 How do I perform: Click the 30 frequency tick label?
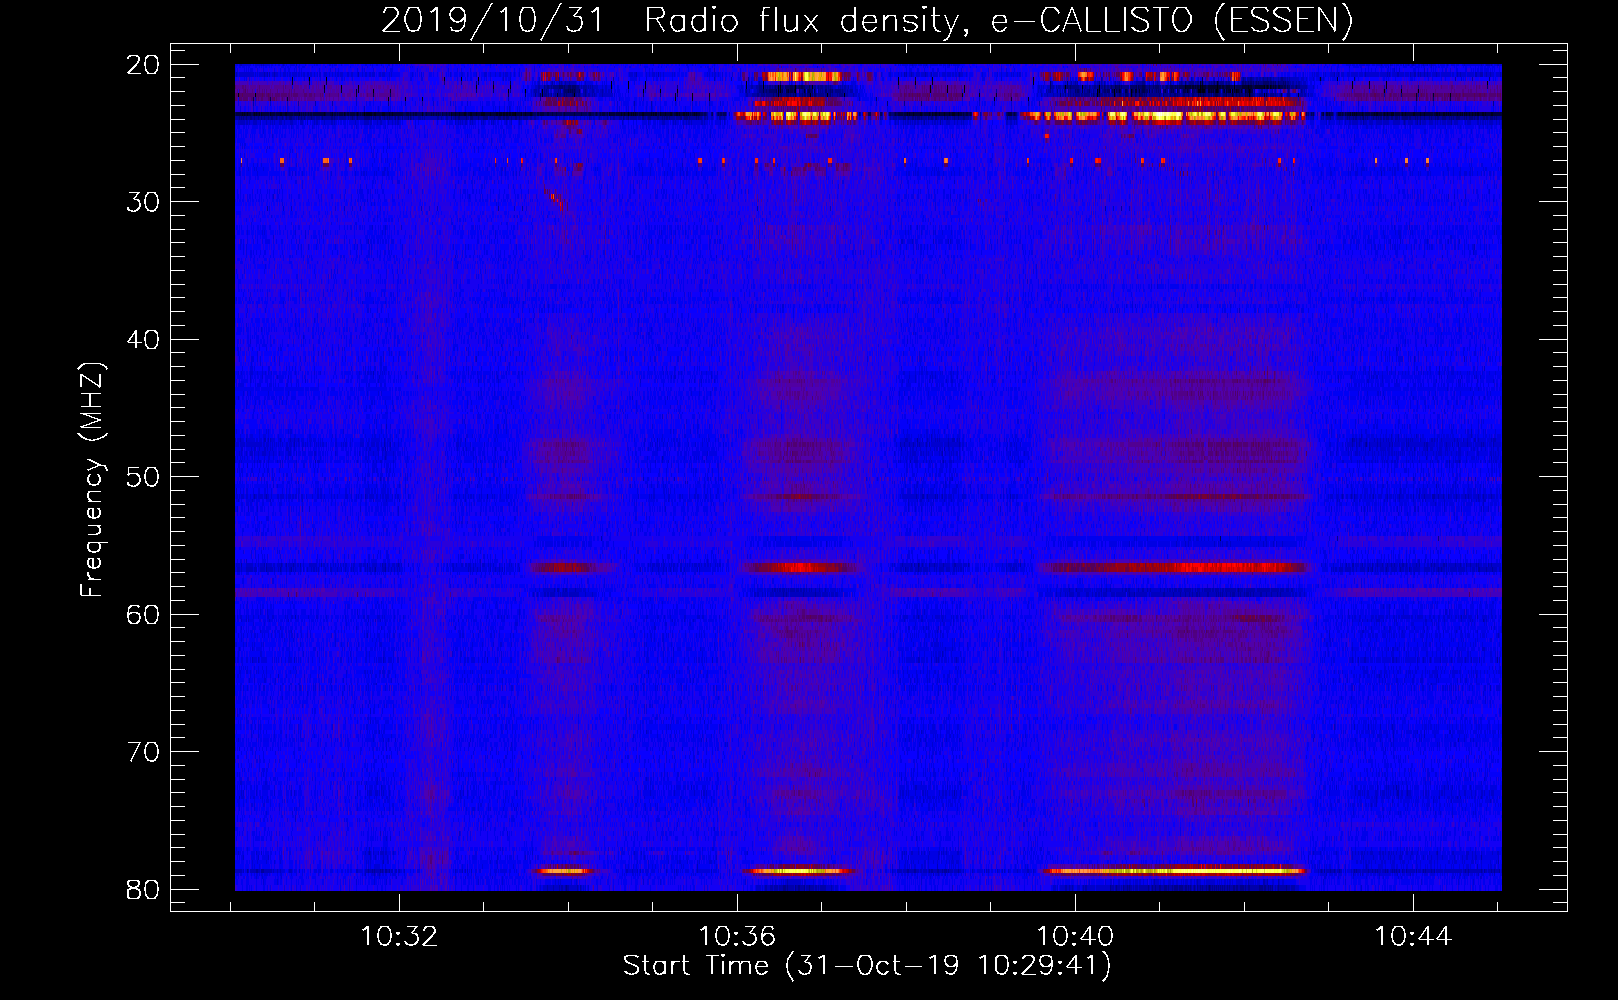coord(143,202)
